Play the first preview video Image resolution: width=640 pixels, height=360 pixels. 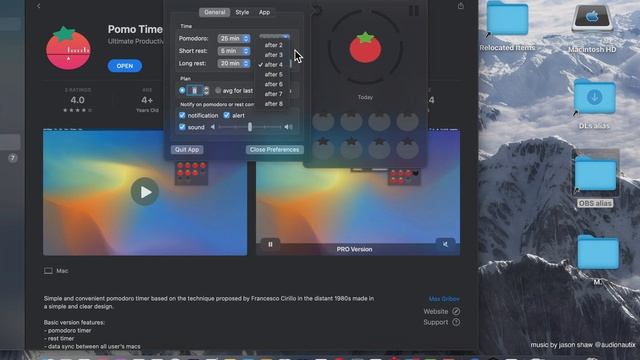[x=144, y=191]
